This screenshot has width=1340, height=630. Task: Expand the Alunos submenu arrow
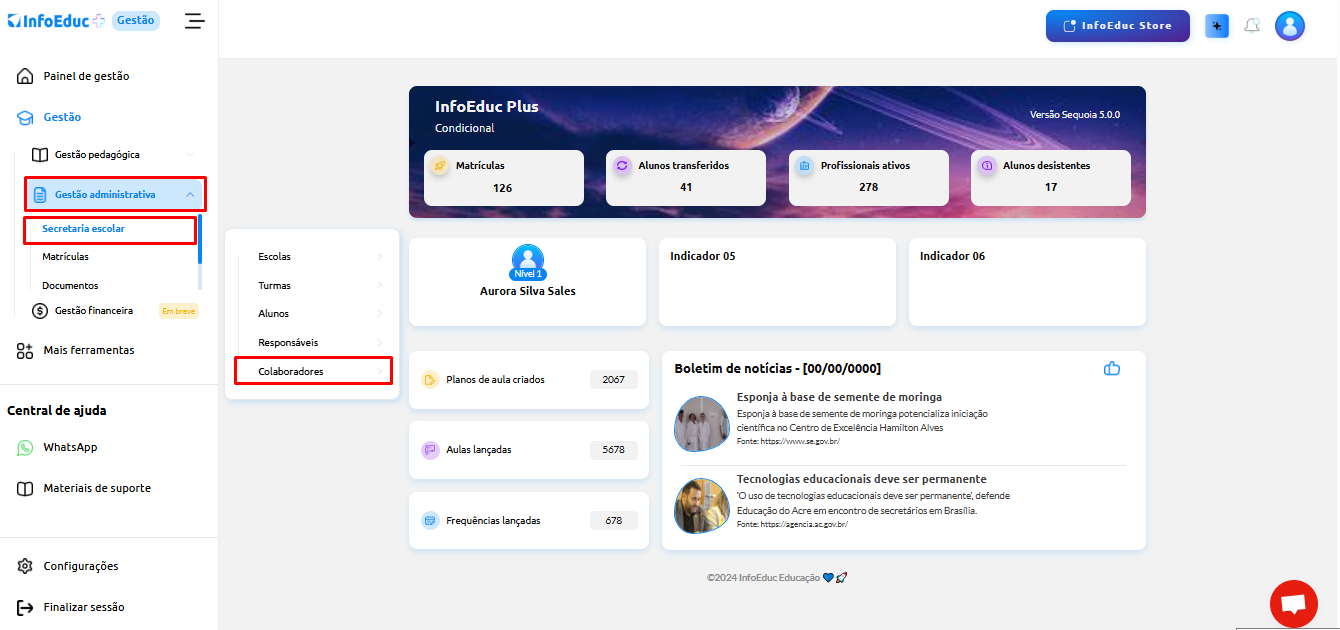(x=380, y=314)
